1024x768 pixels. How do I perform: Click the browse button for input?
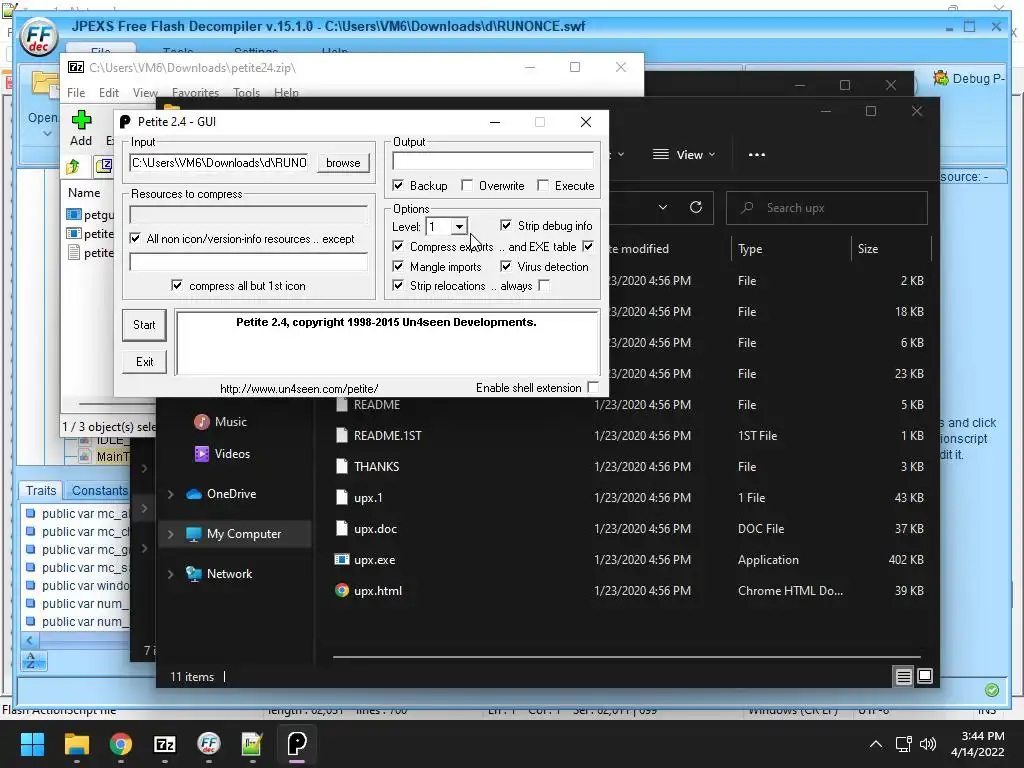point(343,163)
